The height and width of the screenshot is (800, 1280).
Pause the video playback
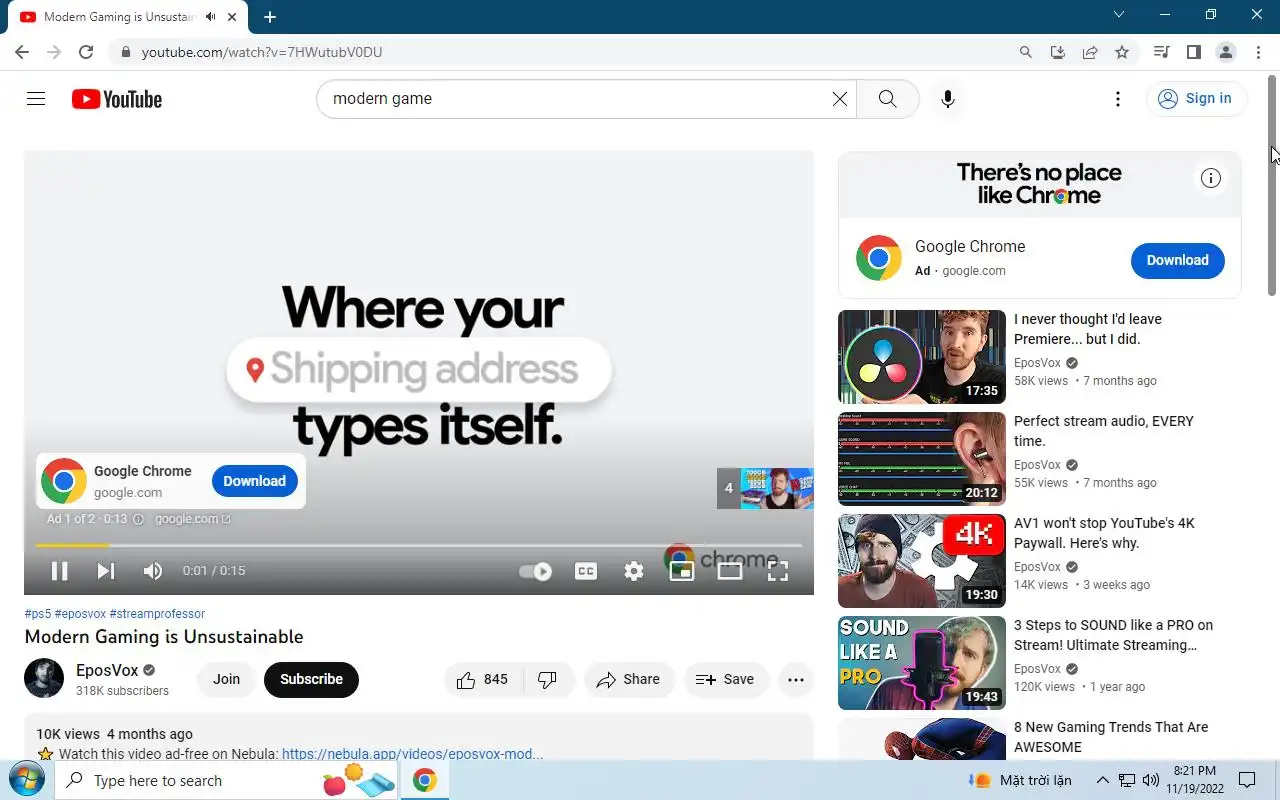click(60, 571)
